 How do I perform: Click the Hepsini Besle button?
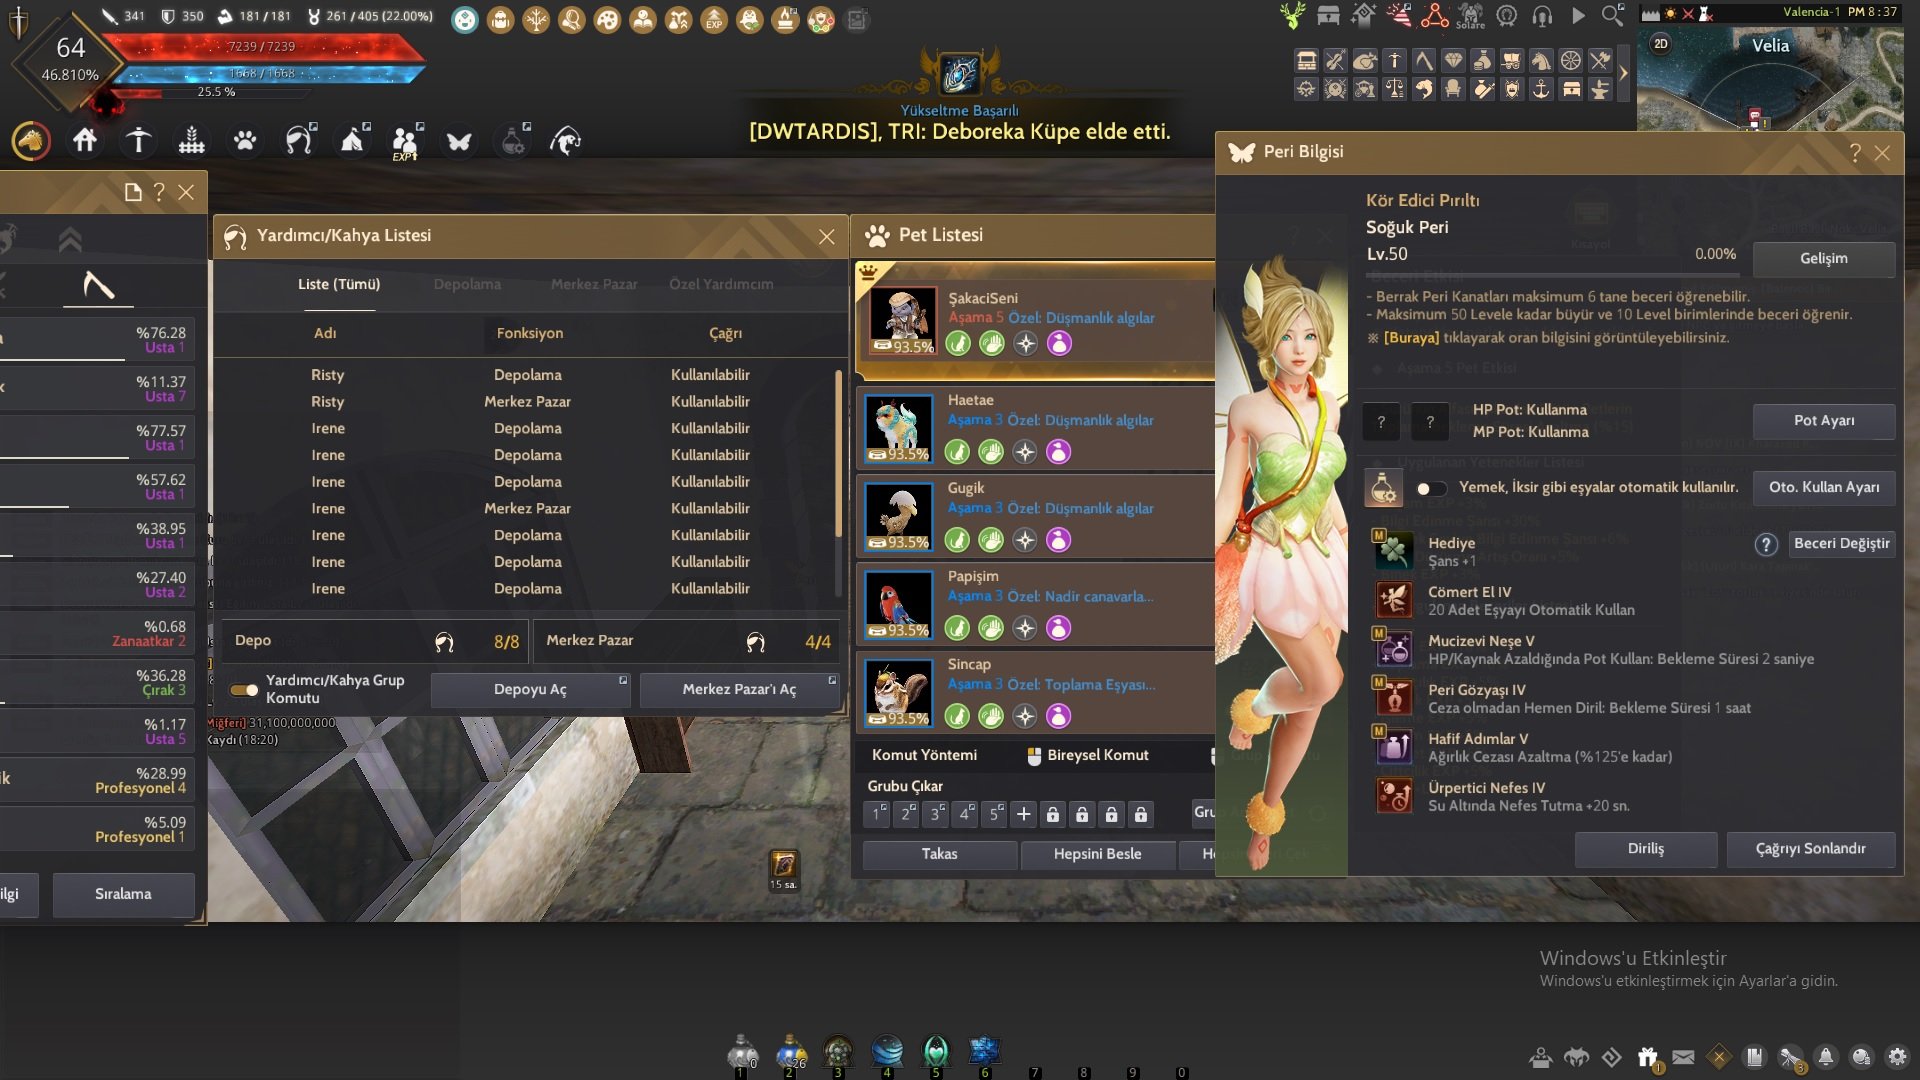tap(1097, 854)
